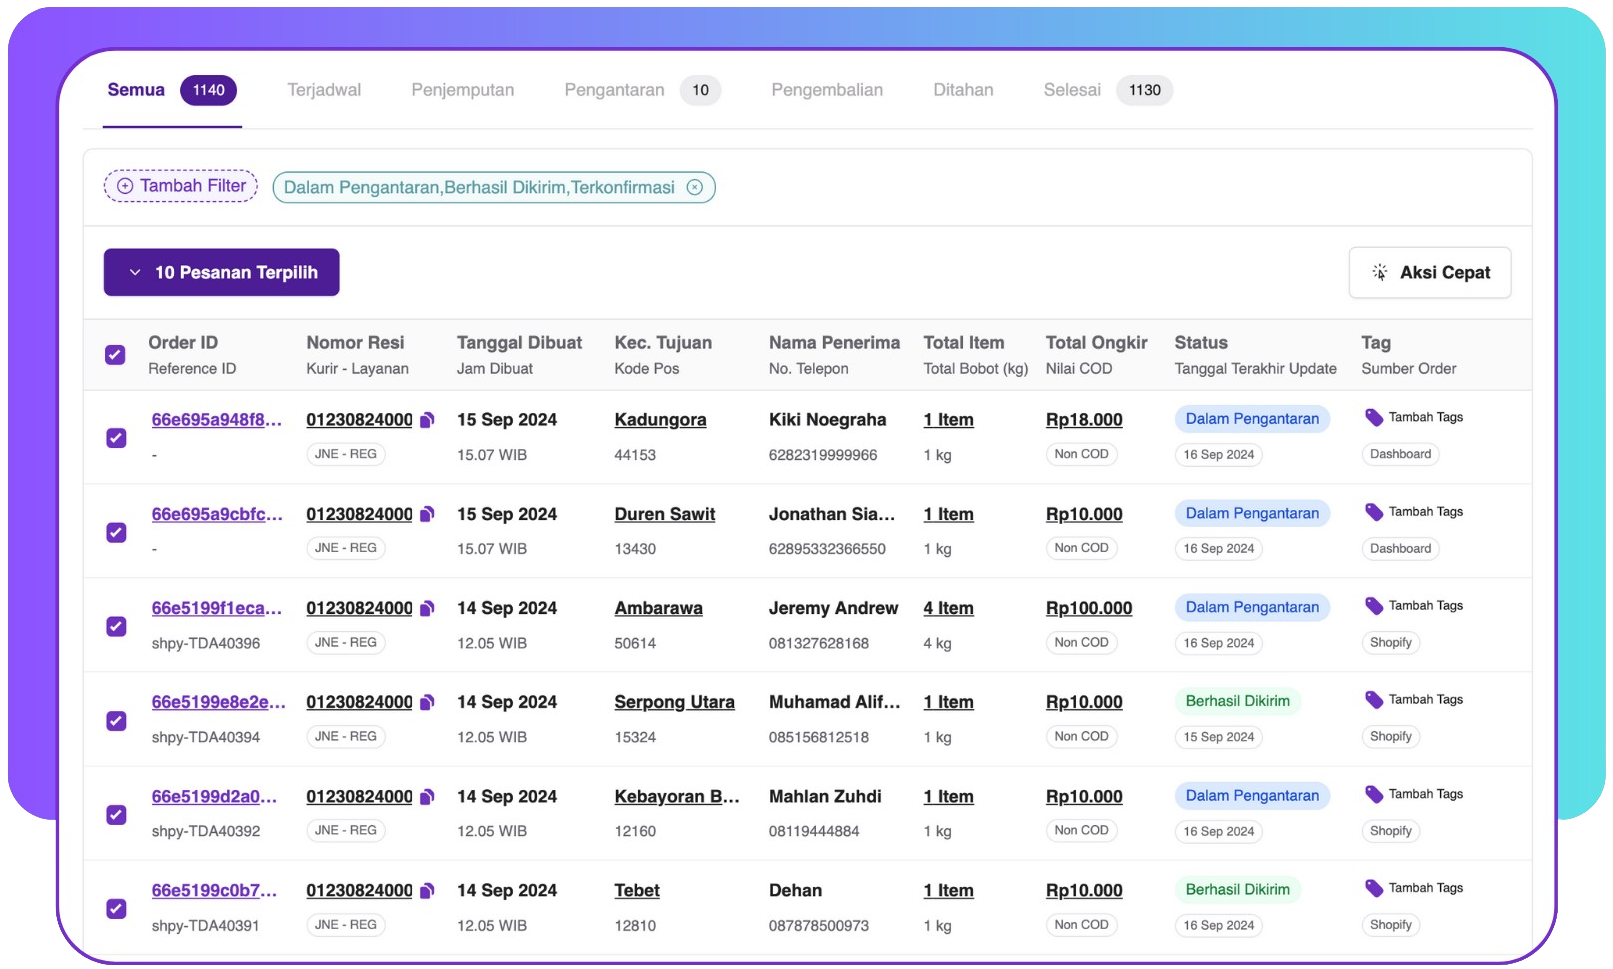Open the Penjemputan tab
The width and height of the screenshot is (1613, 969).
tap(463, 90)
